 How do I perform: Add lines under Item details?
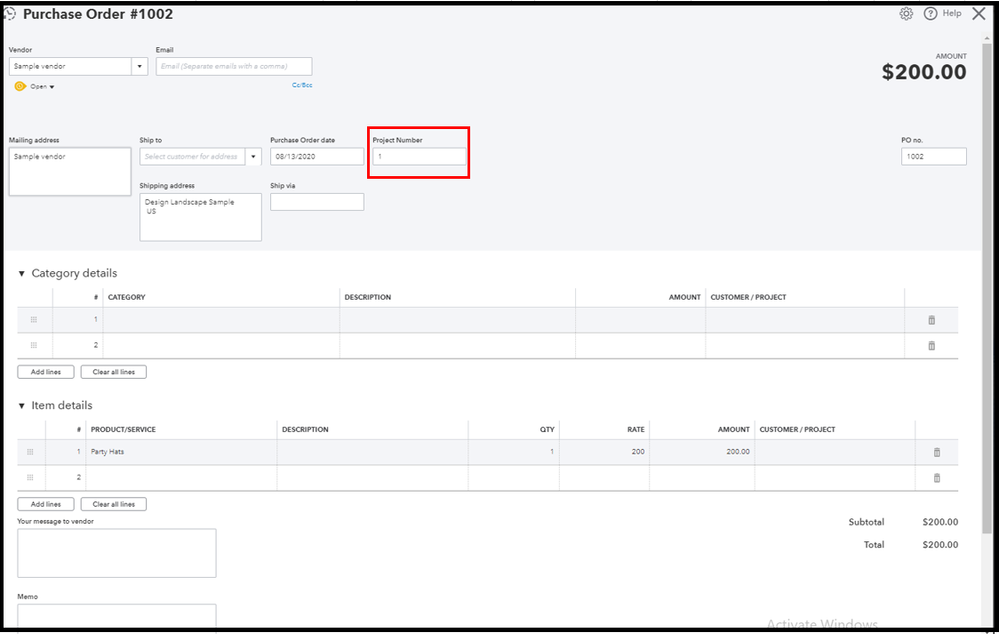click(46, 504)
